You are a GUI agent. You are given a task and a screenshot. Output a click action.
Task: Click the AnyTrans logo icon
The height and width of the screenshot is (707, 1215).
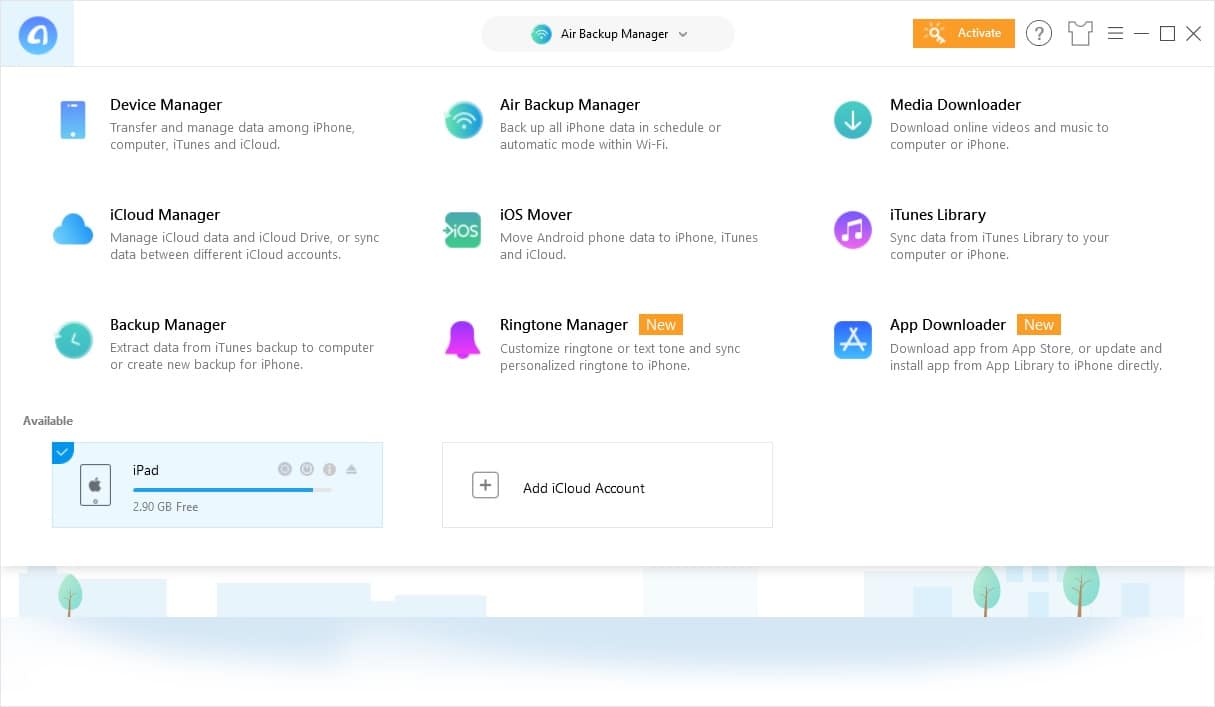[37, 34]
